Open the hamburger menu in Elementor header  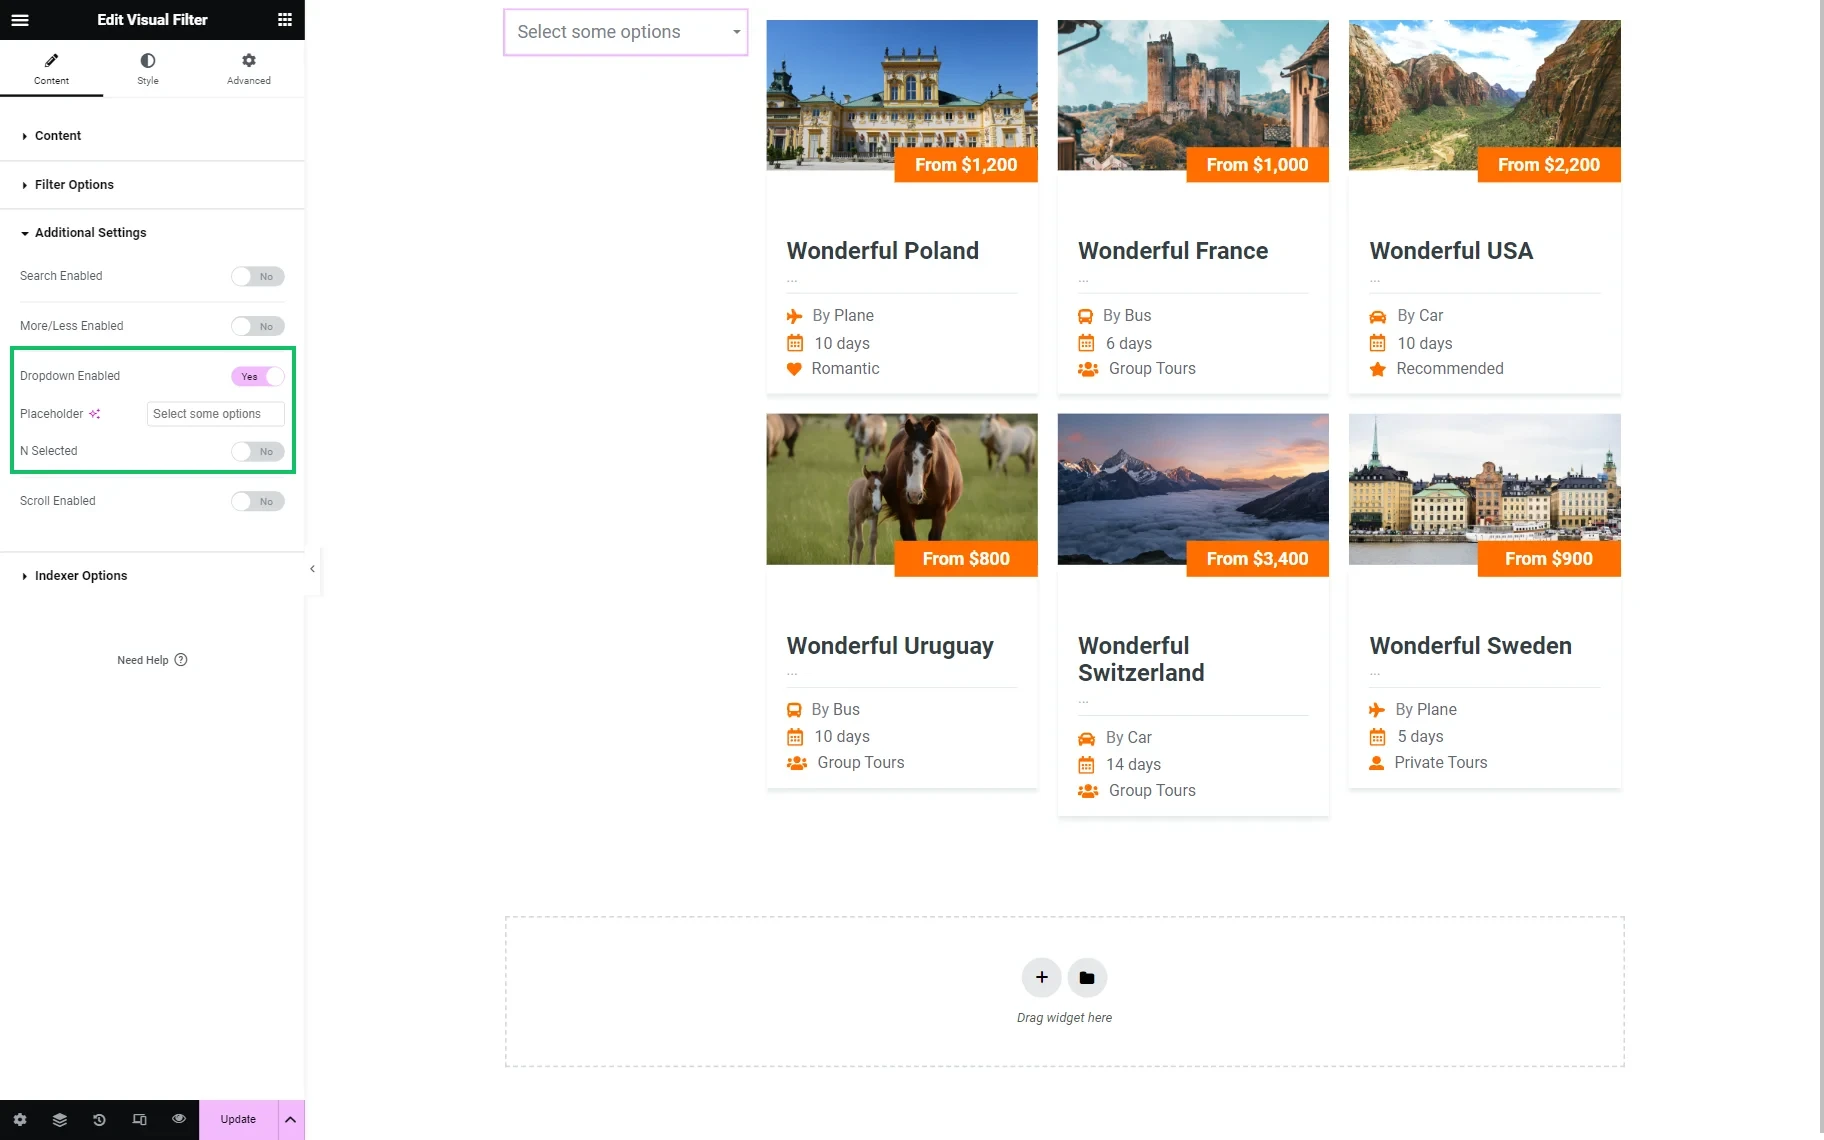20,19
